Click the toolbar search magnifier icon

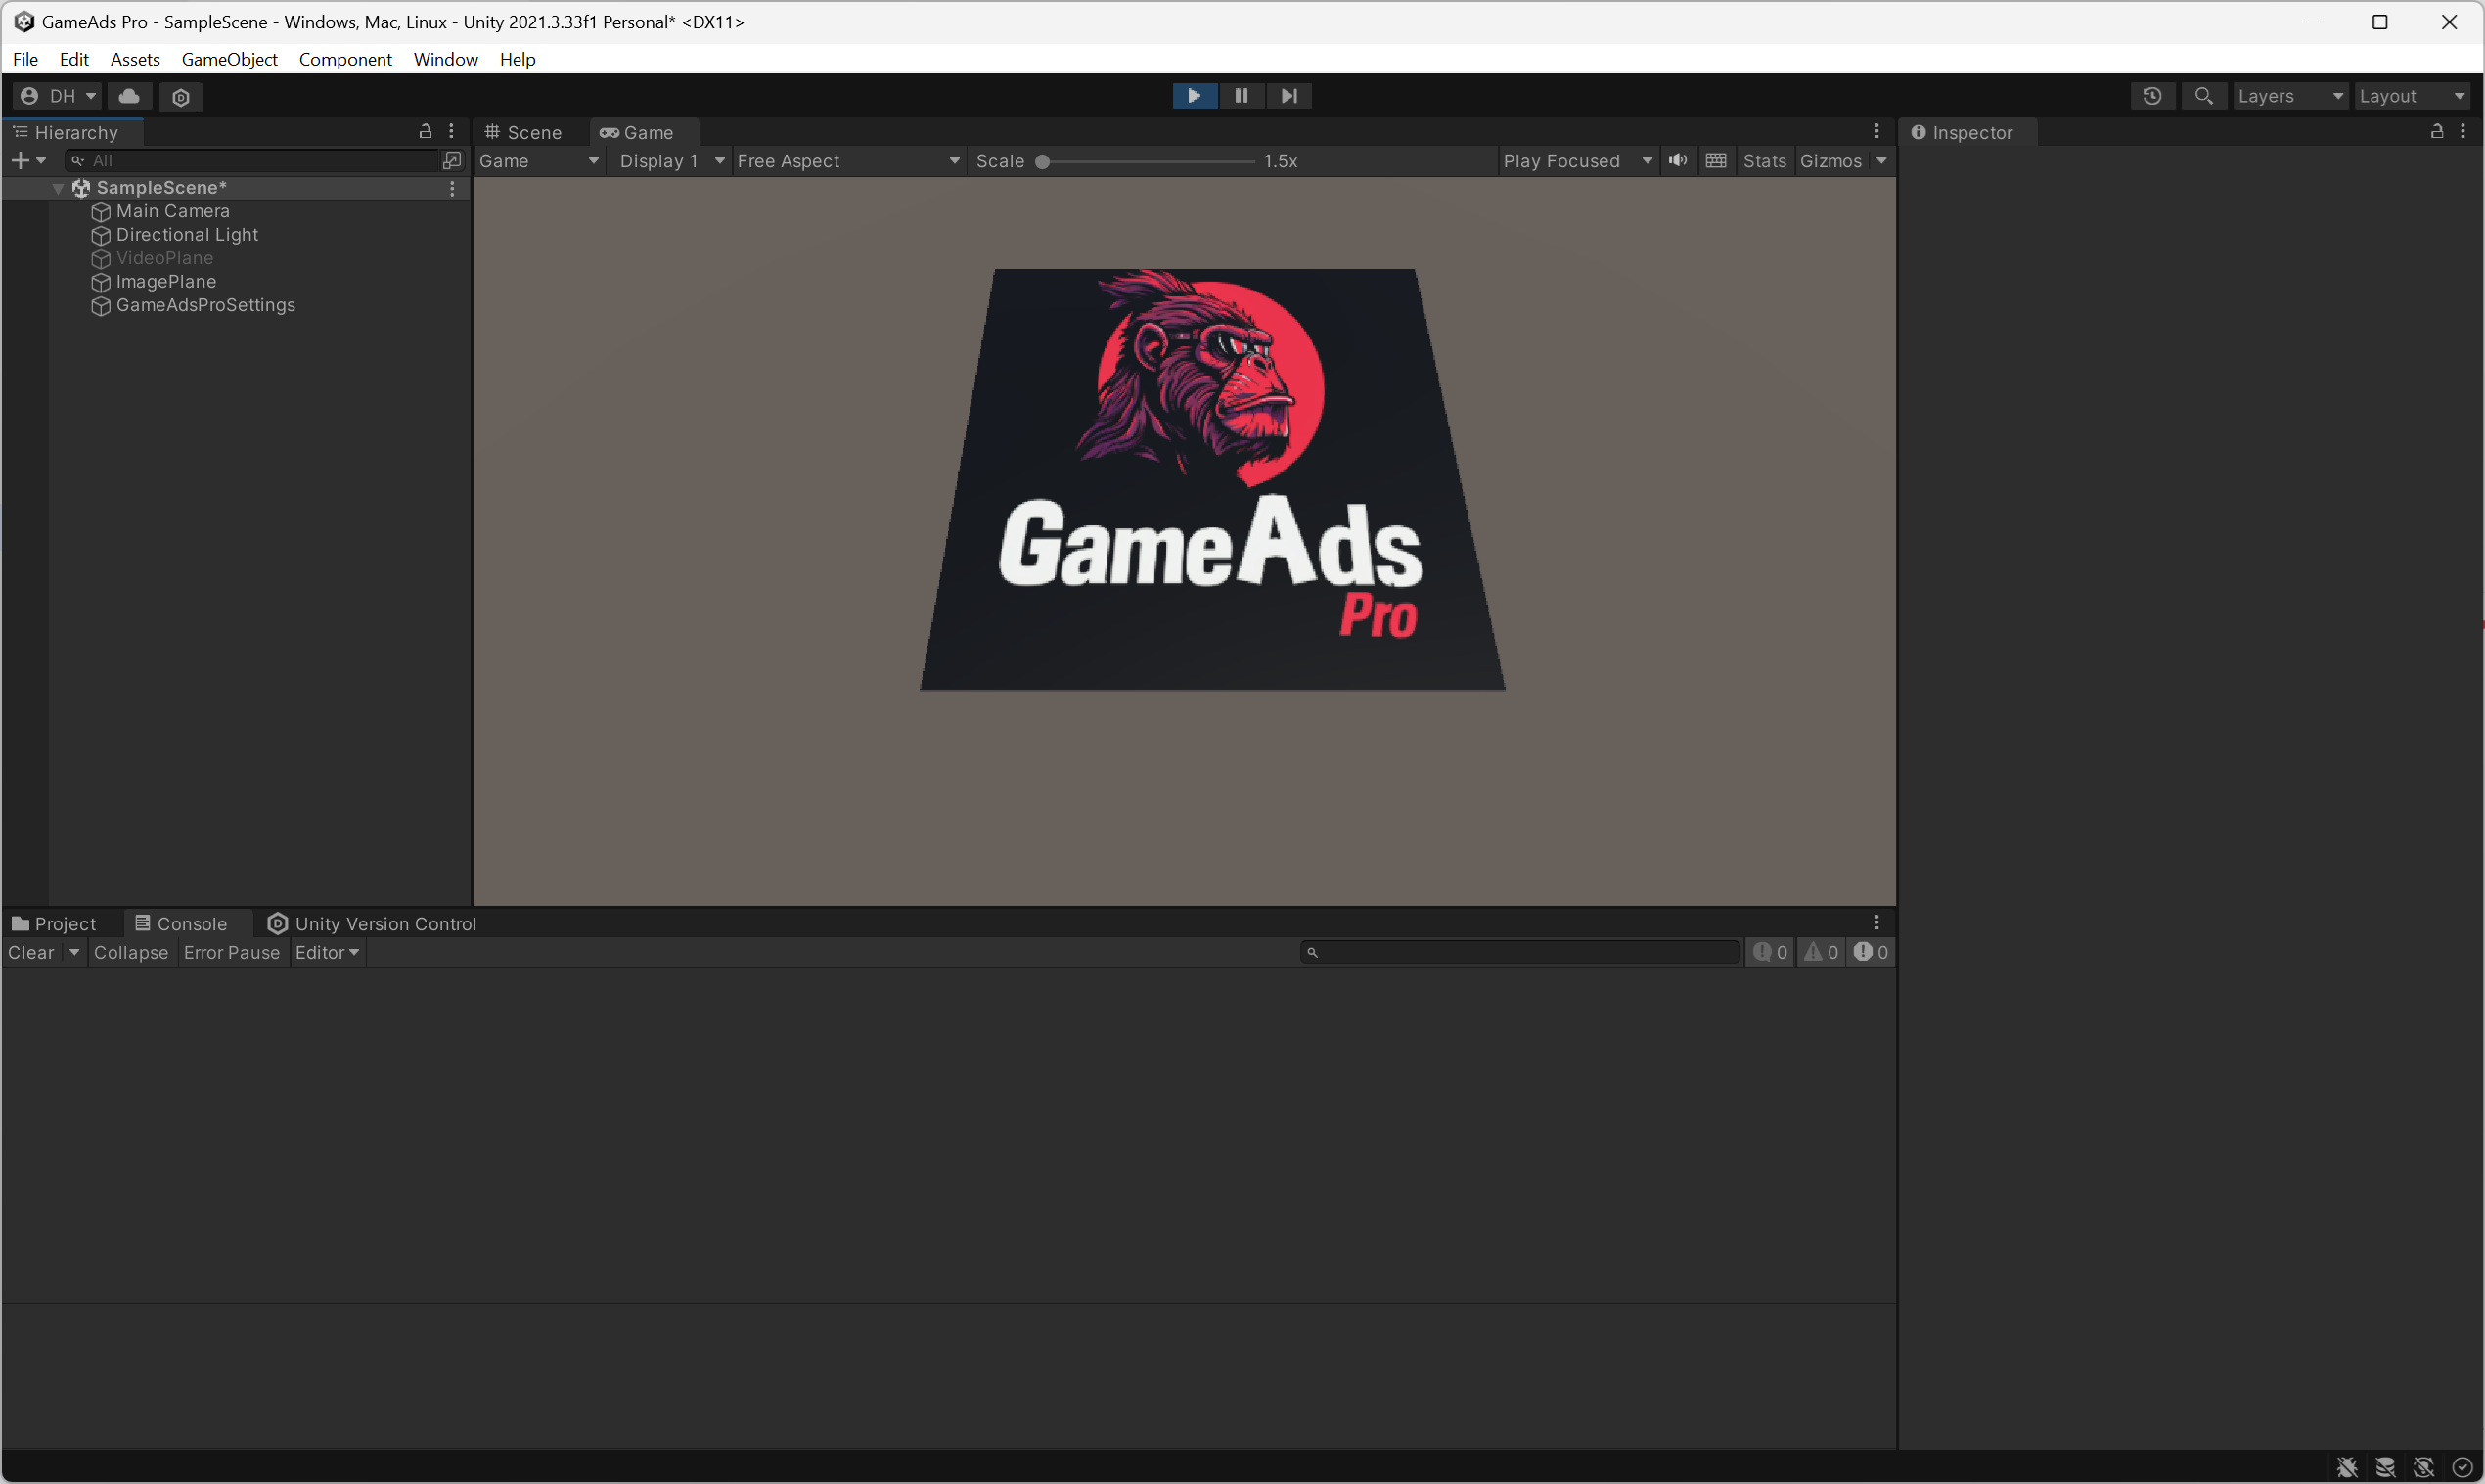point(2203,96)
